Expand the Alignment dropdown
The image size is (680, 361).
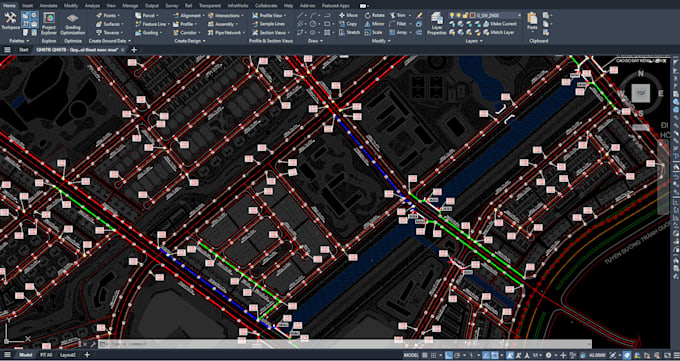188,15
